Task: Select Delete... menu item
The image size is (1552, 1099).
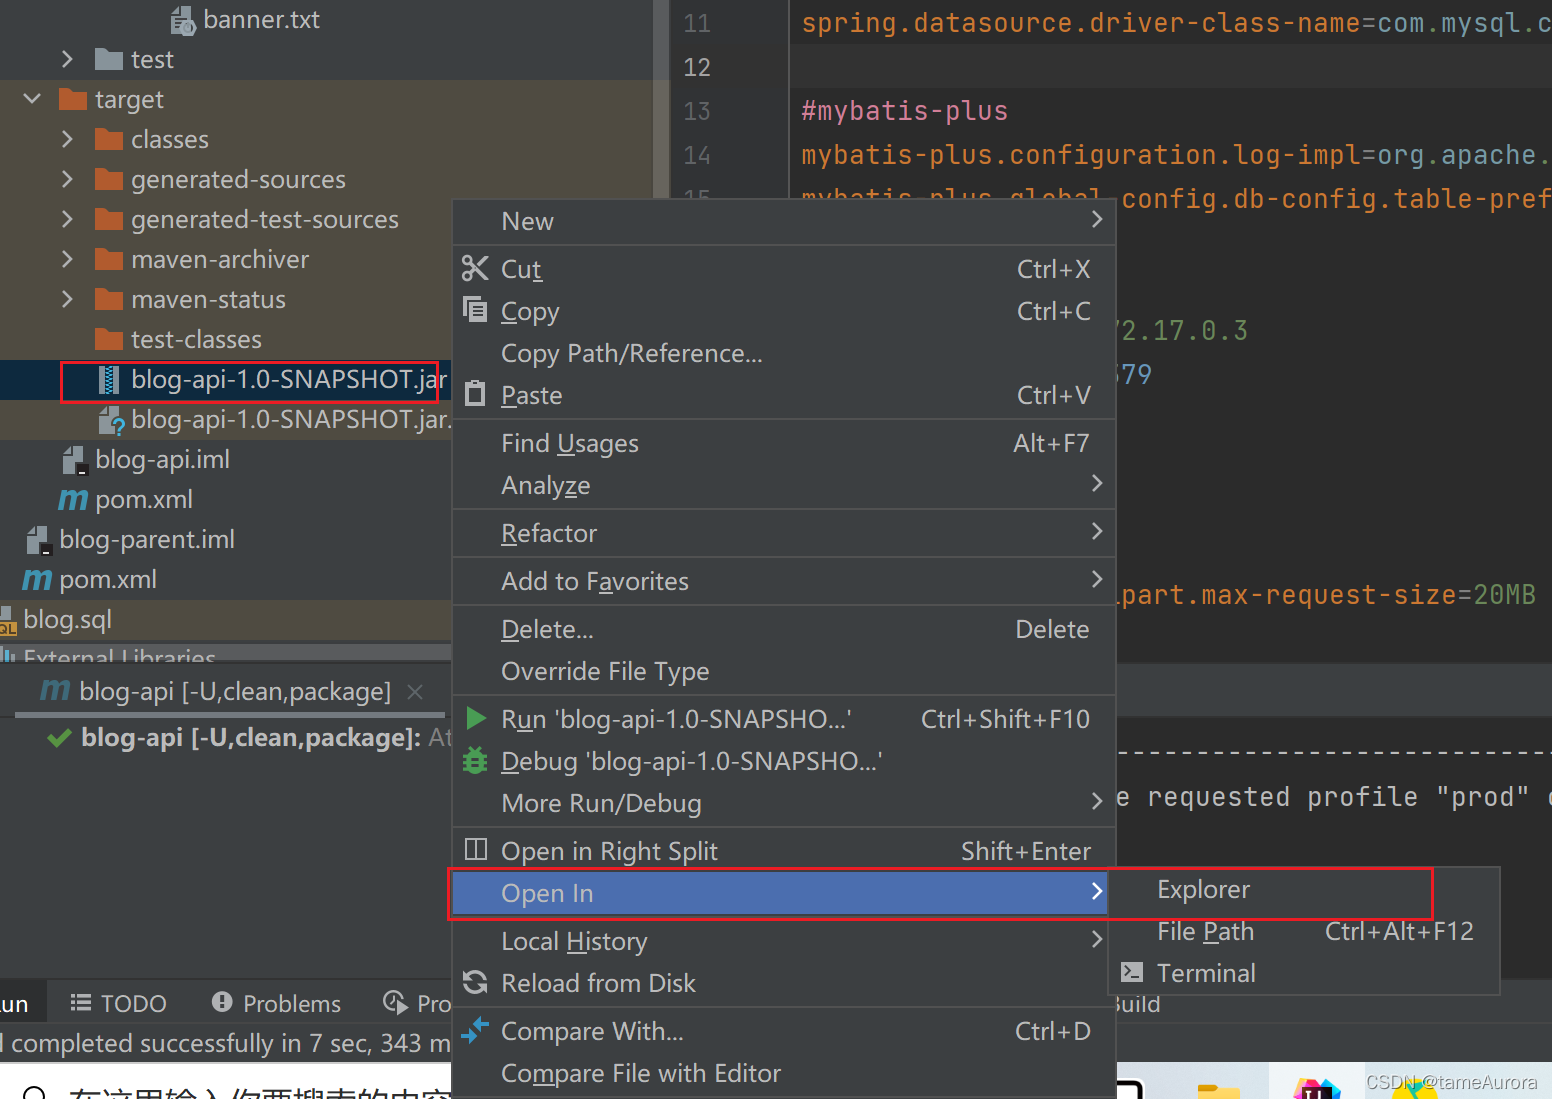Action: (784, 629)
